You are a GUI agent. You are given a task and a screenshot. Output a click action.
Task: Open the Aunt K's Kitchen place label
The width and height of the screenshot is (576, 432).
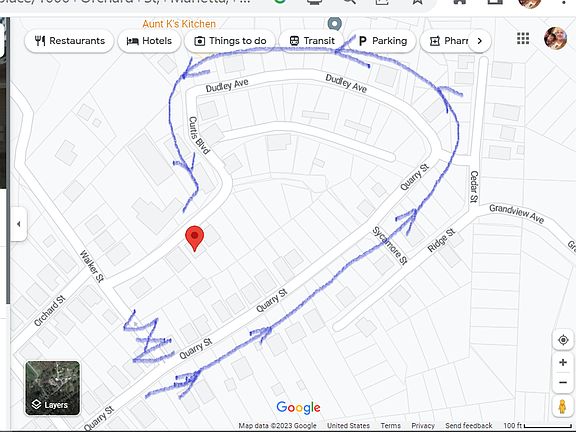[179, 24]
